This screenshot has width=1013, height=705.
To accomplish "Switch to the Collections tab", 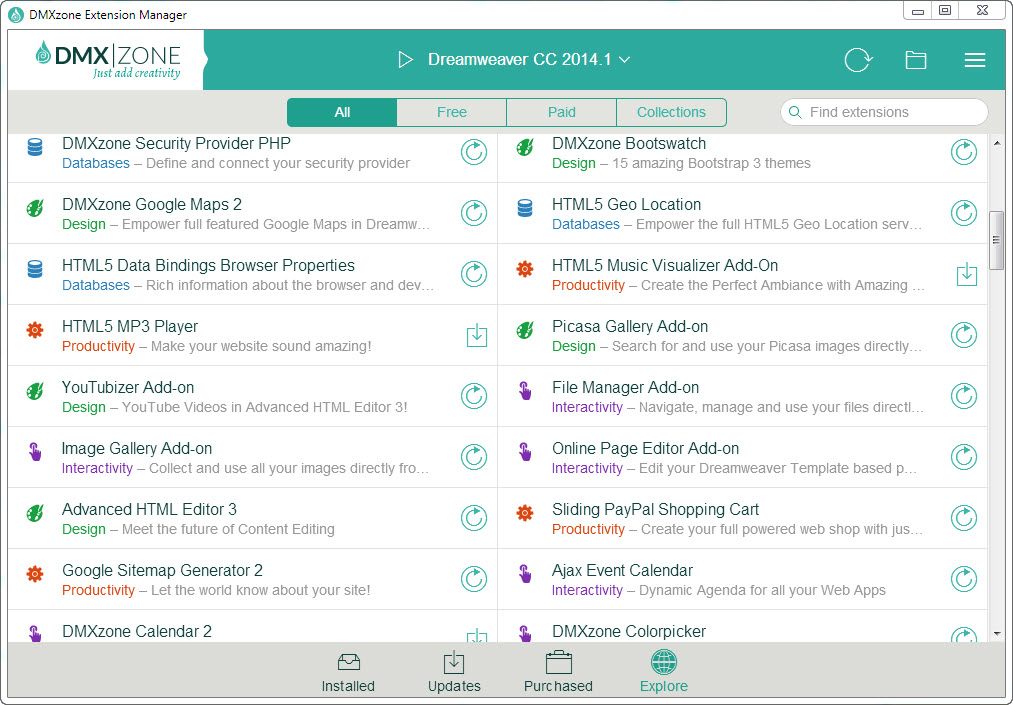I will tap(671, 112).
